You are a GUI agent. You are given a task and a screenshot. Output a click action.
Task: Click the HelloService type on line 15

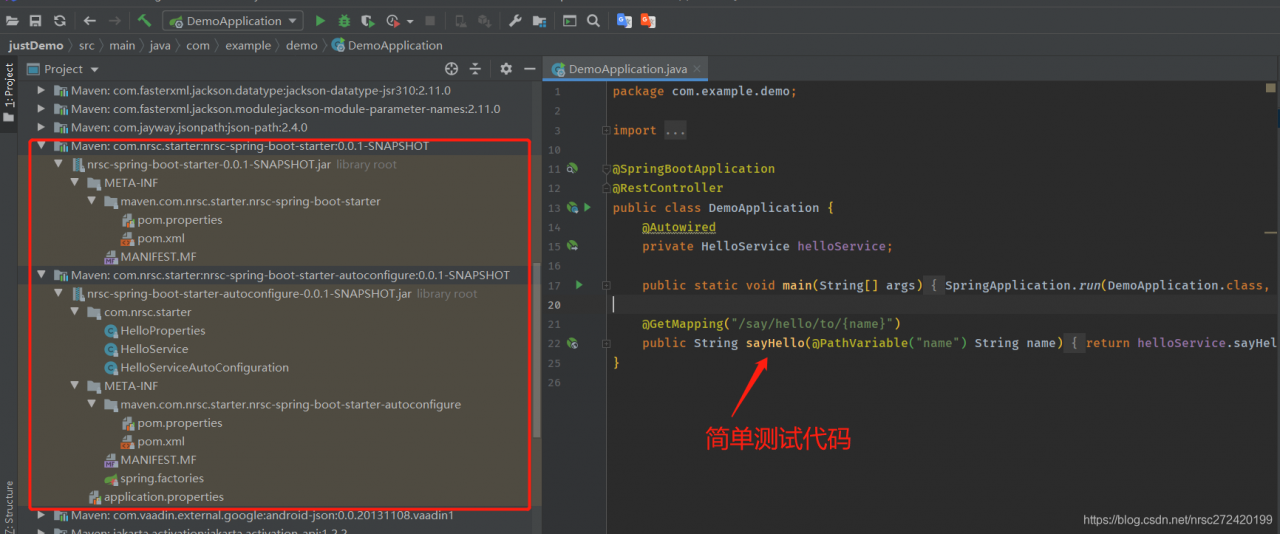click(745, 246)
